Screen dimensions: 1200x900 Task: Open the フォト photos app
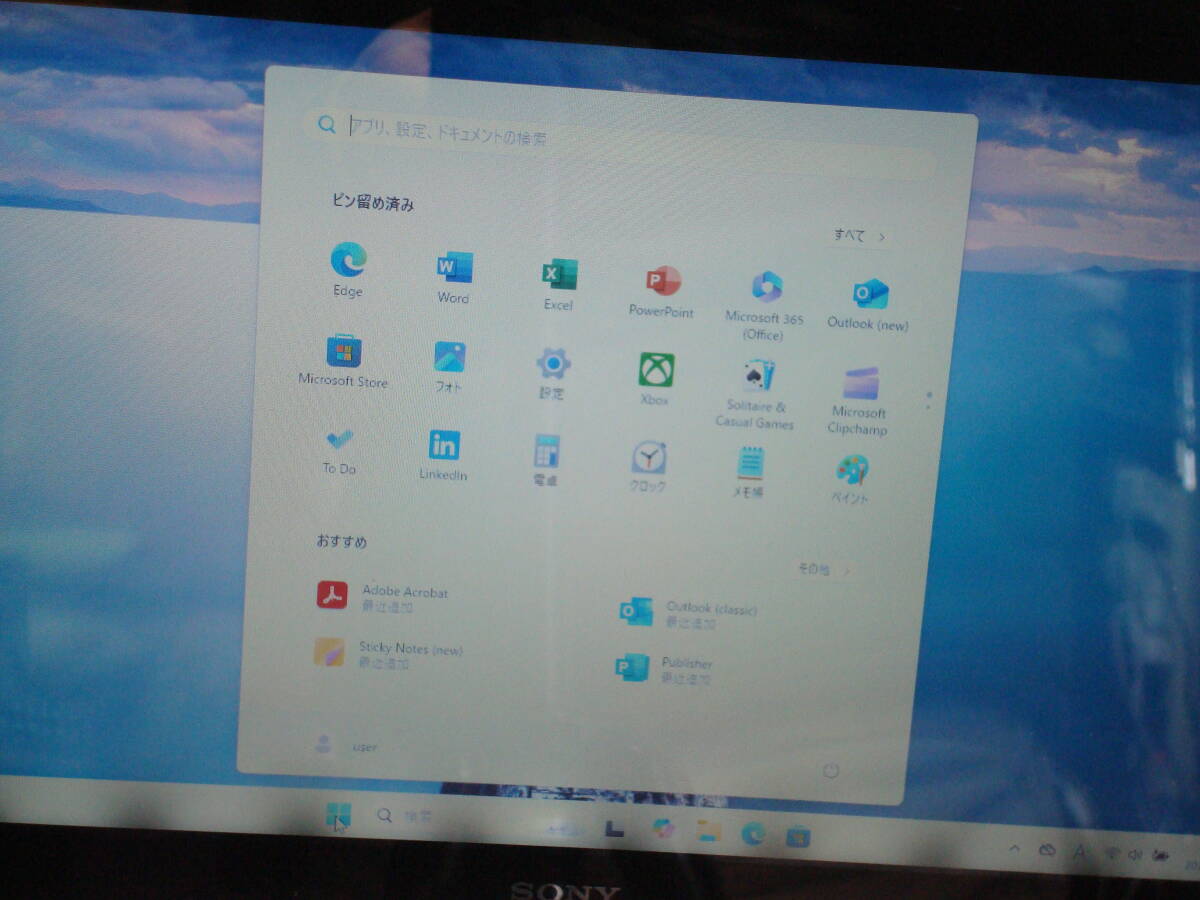click(x=449, y=367)
